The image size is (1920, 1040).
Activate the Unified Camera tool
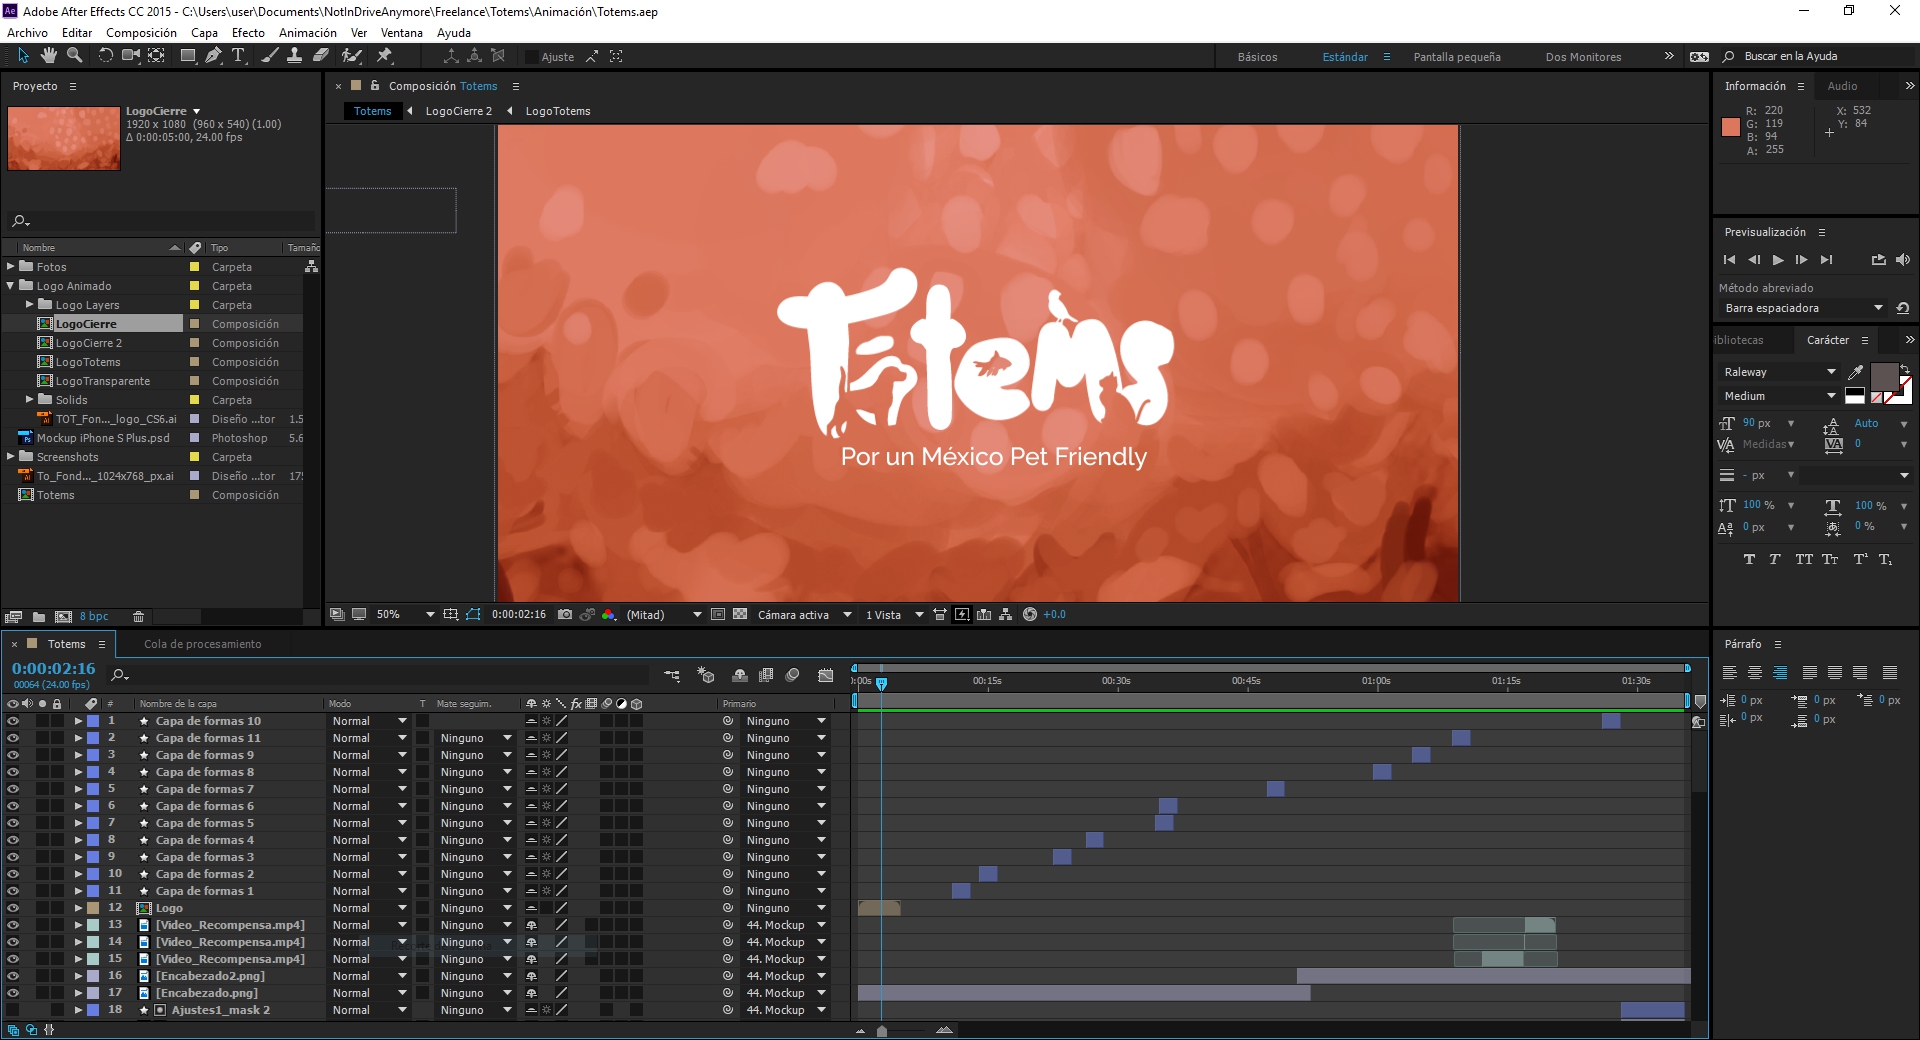pos(131,56)
